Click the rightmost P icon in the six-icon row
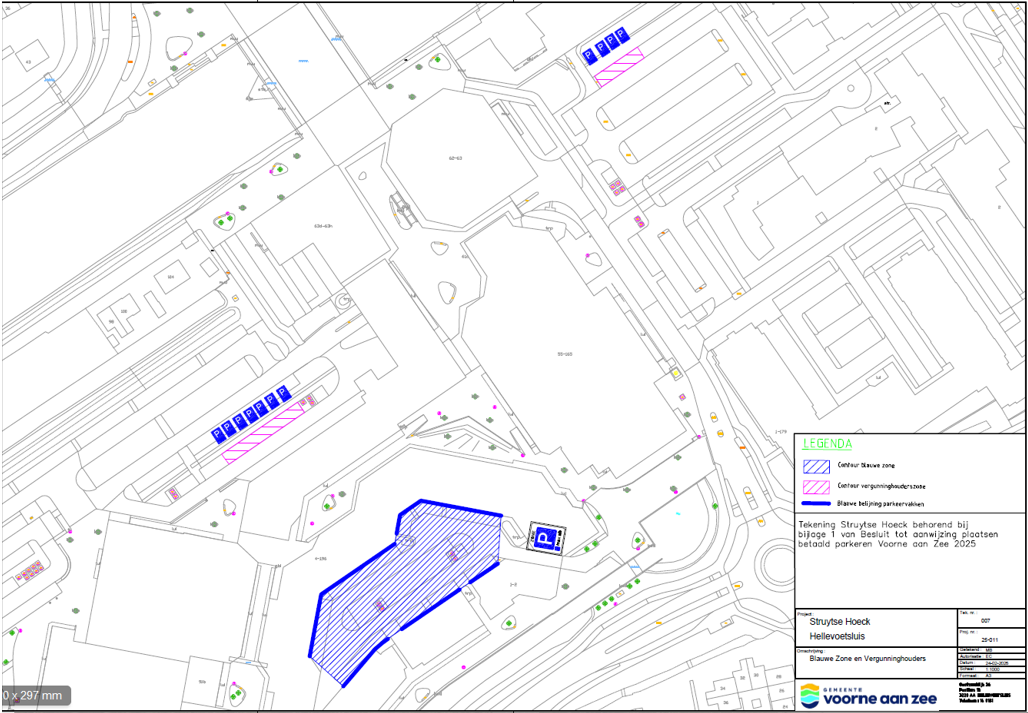Image resolution: width=1028 pixels, height=713 pixels. click(x=284, y=395)
